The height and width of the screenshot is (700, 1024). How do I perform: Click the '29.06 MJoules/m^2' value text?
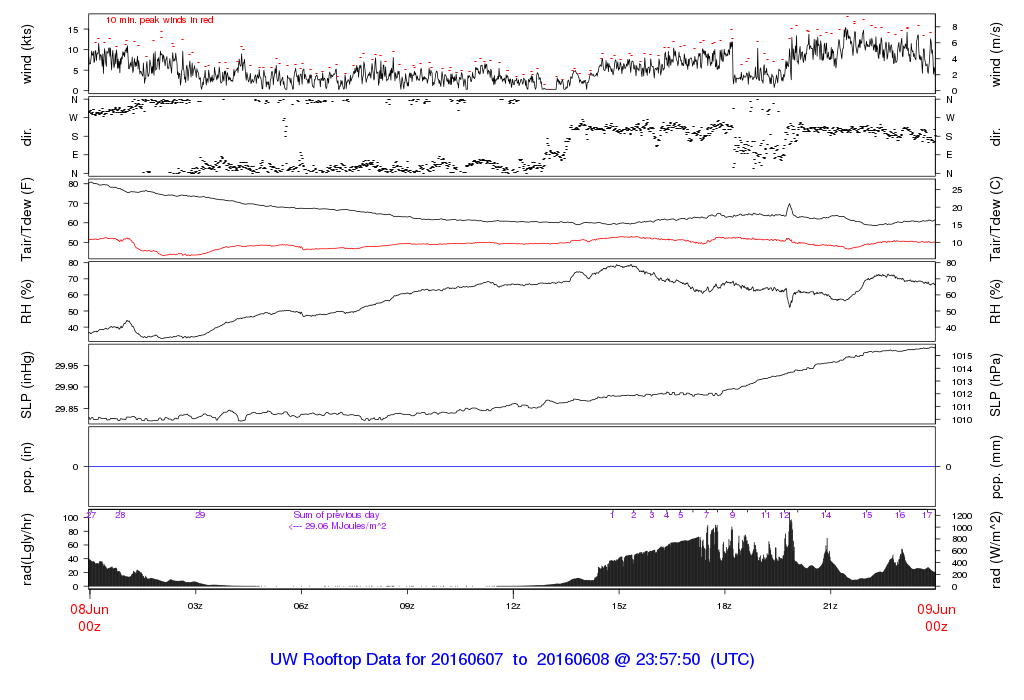tap(345, 526)
